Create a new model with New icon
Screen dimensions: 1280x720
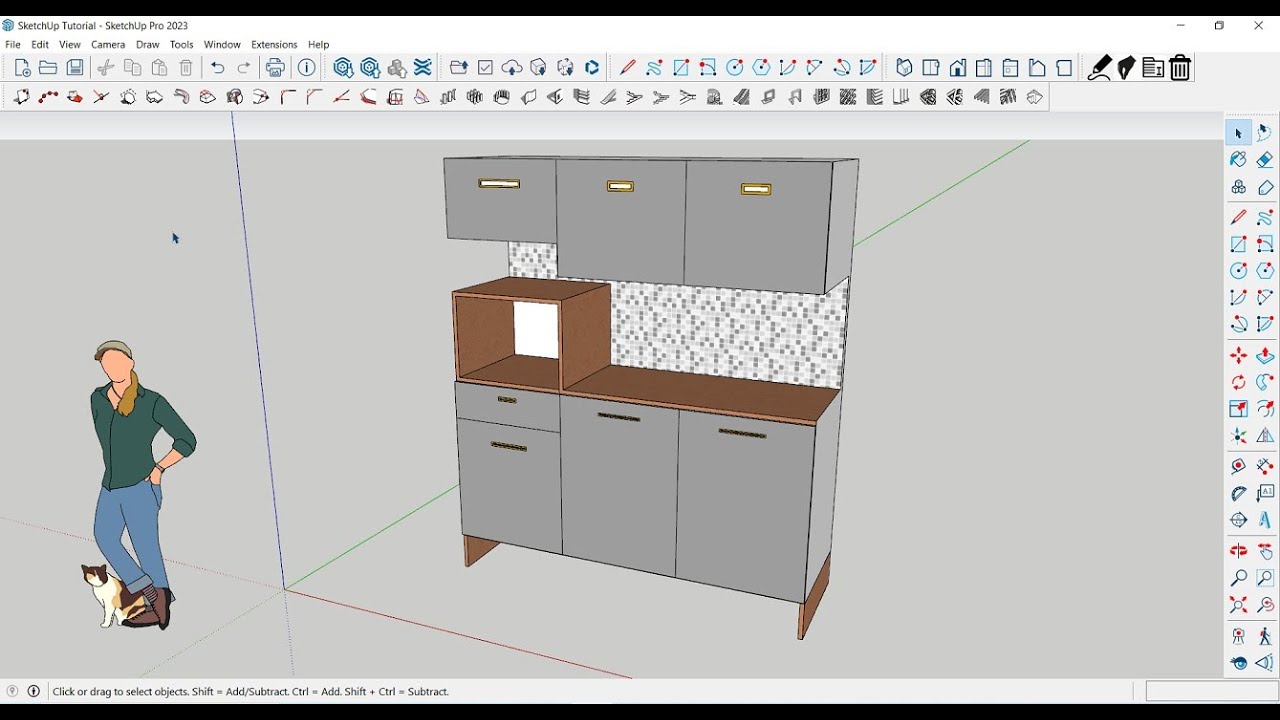(22, 68)
